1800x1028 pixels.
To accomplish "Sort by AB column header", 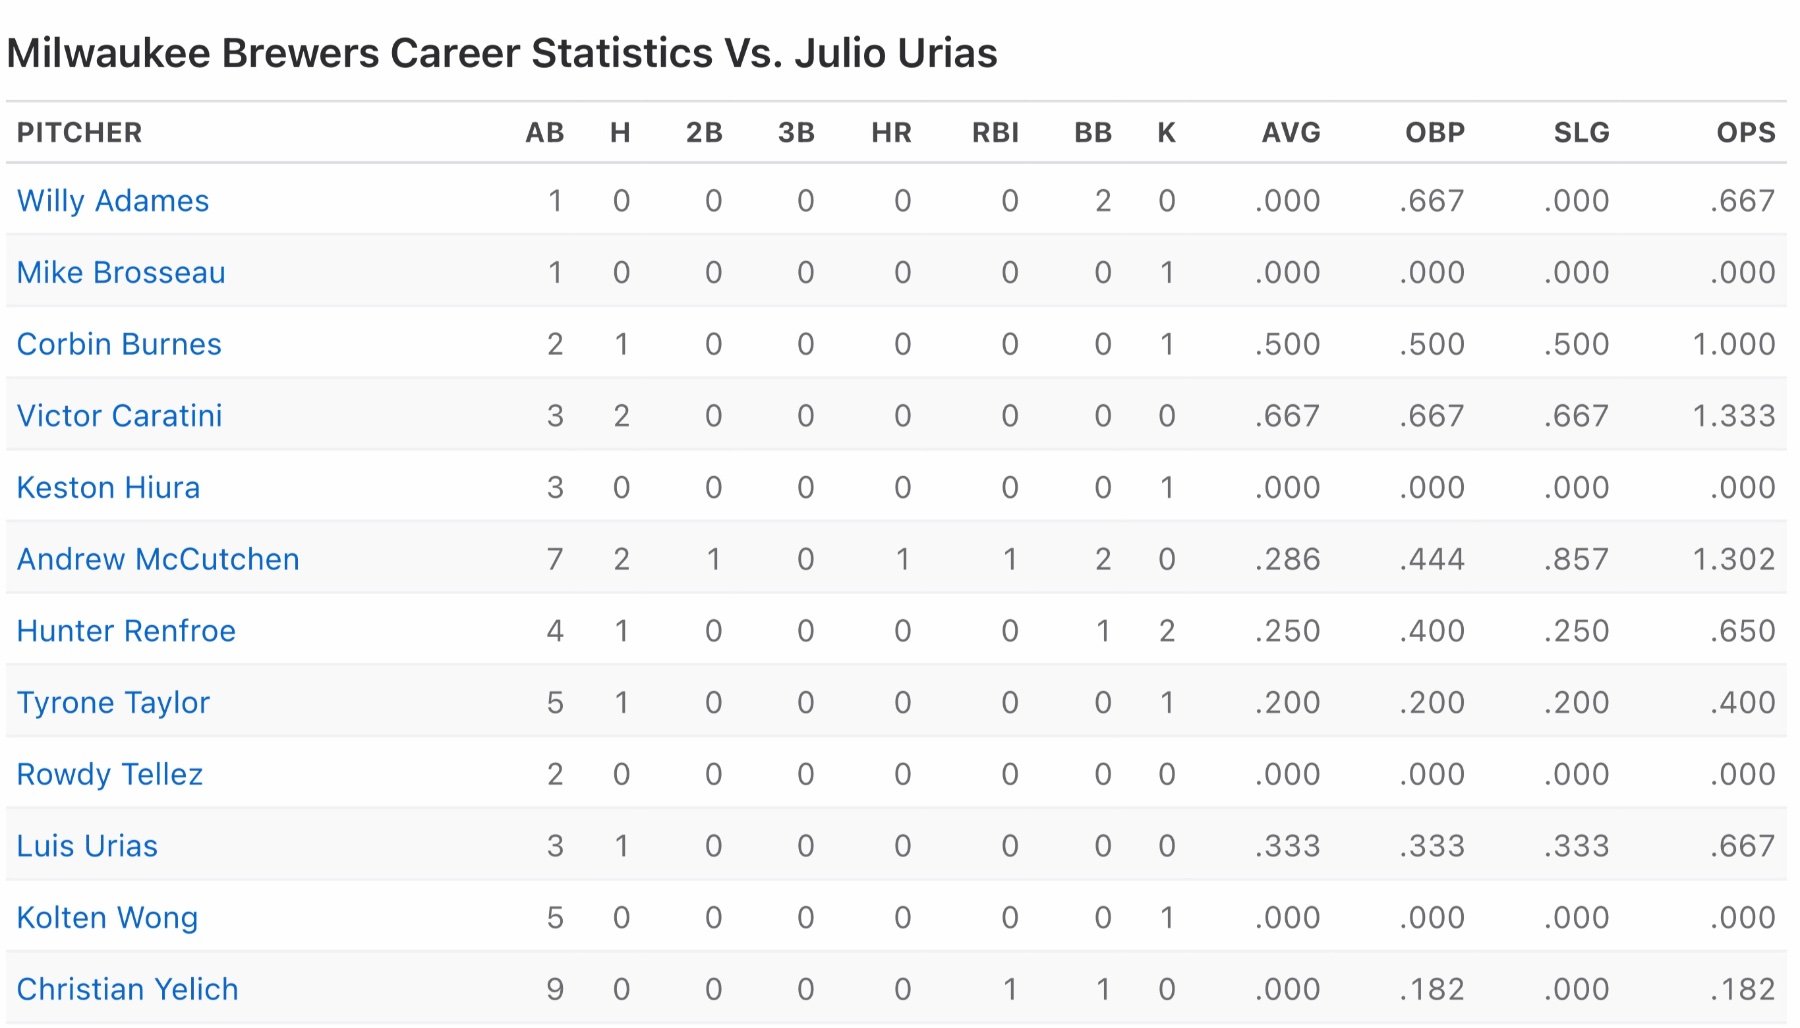I will point(544,133).
